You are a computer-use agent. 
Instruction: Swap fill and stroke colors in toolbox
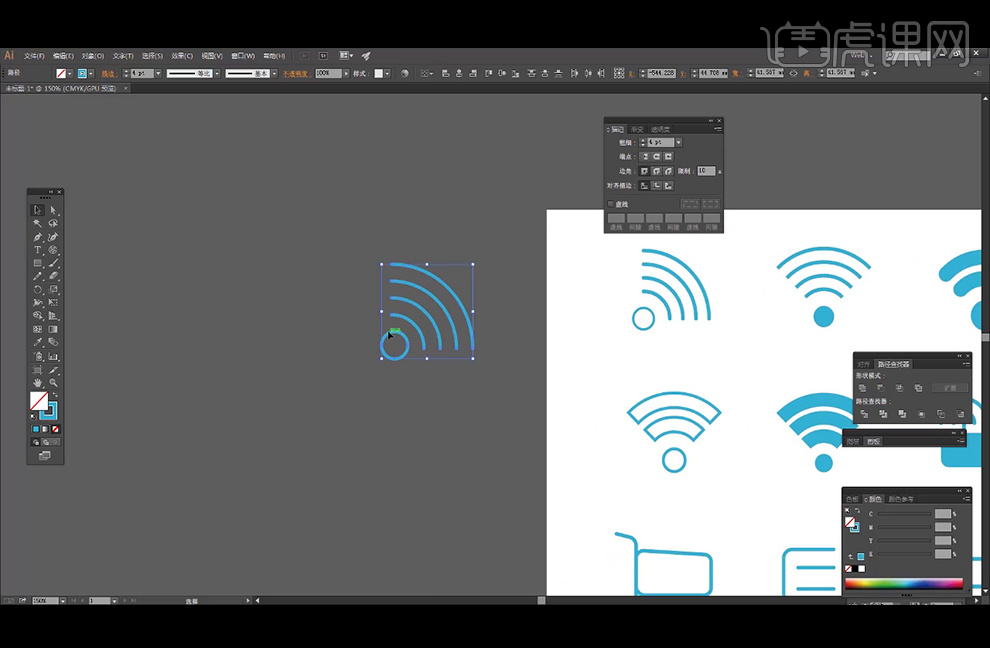click(54, 396)
